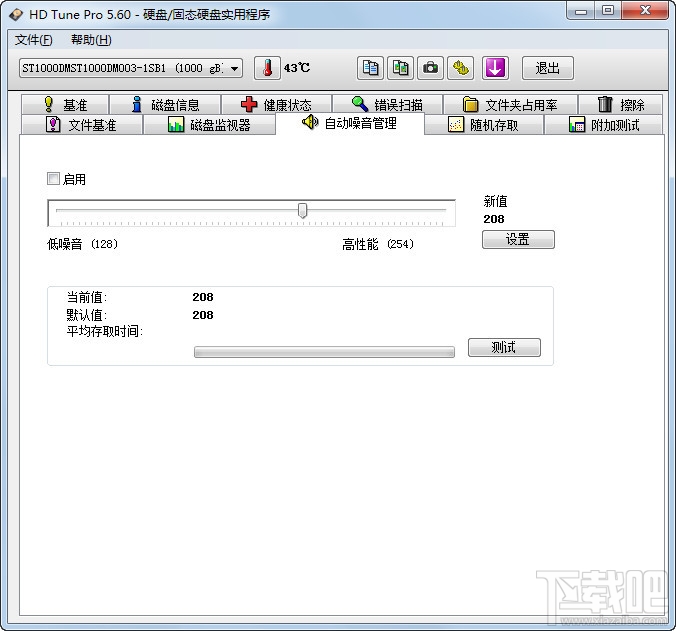Click the 低噪音 (128) label

click(x=82, y=244)
